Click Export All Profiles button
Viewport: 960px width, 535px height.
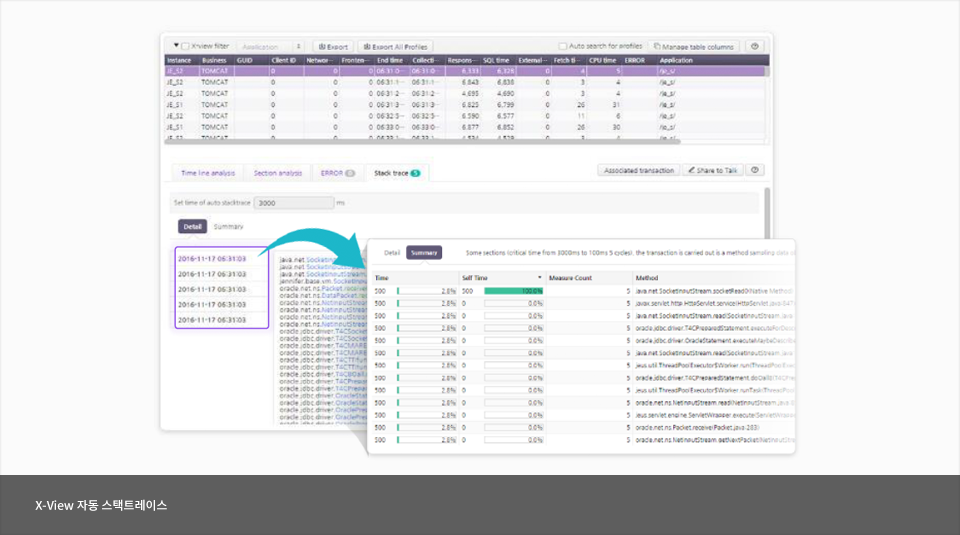click(x=394, y=46)
